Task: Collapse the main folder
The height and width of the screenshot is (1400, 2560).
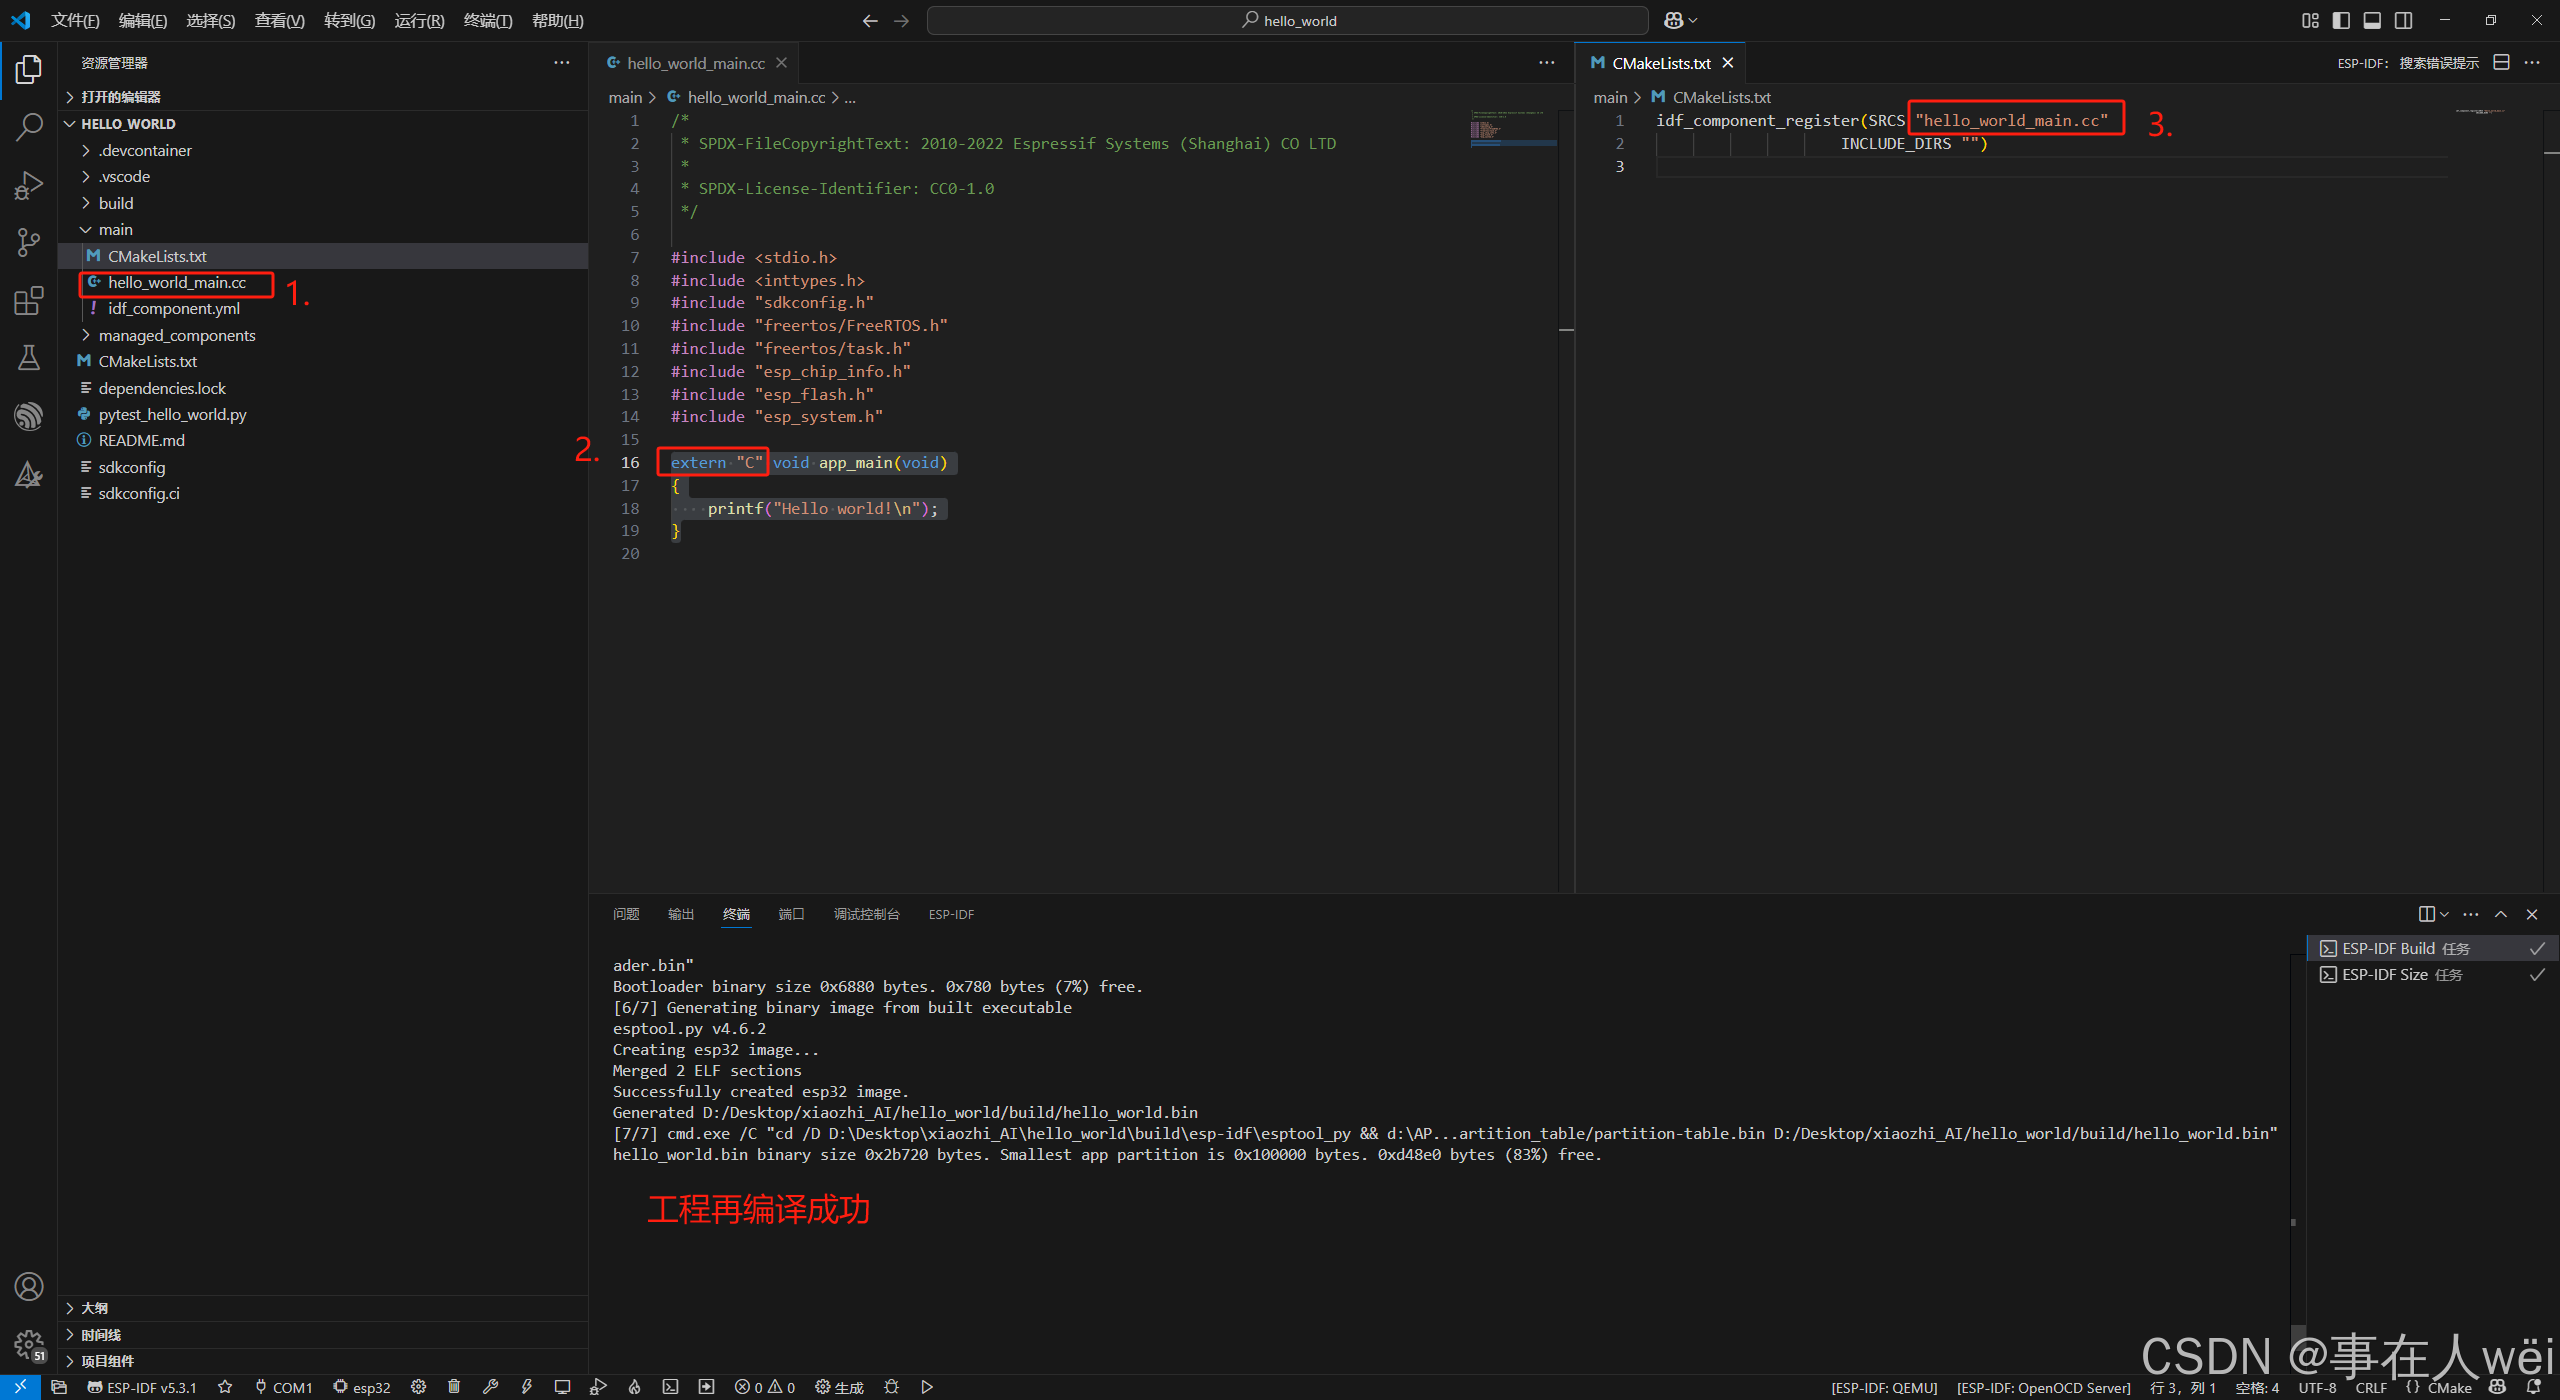Action: click(x=115, y=229)
